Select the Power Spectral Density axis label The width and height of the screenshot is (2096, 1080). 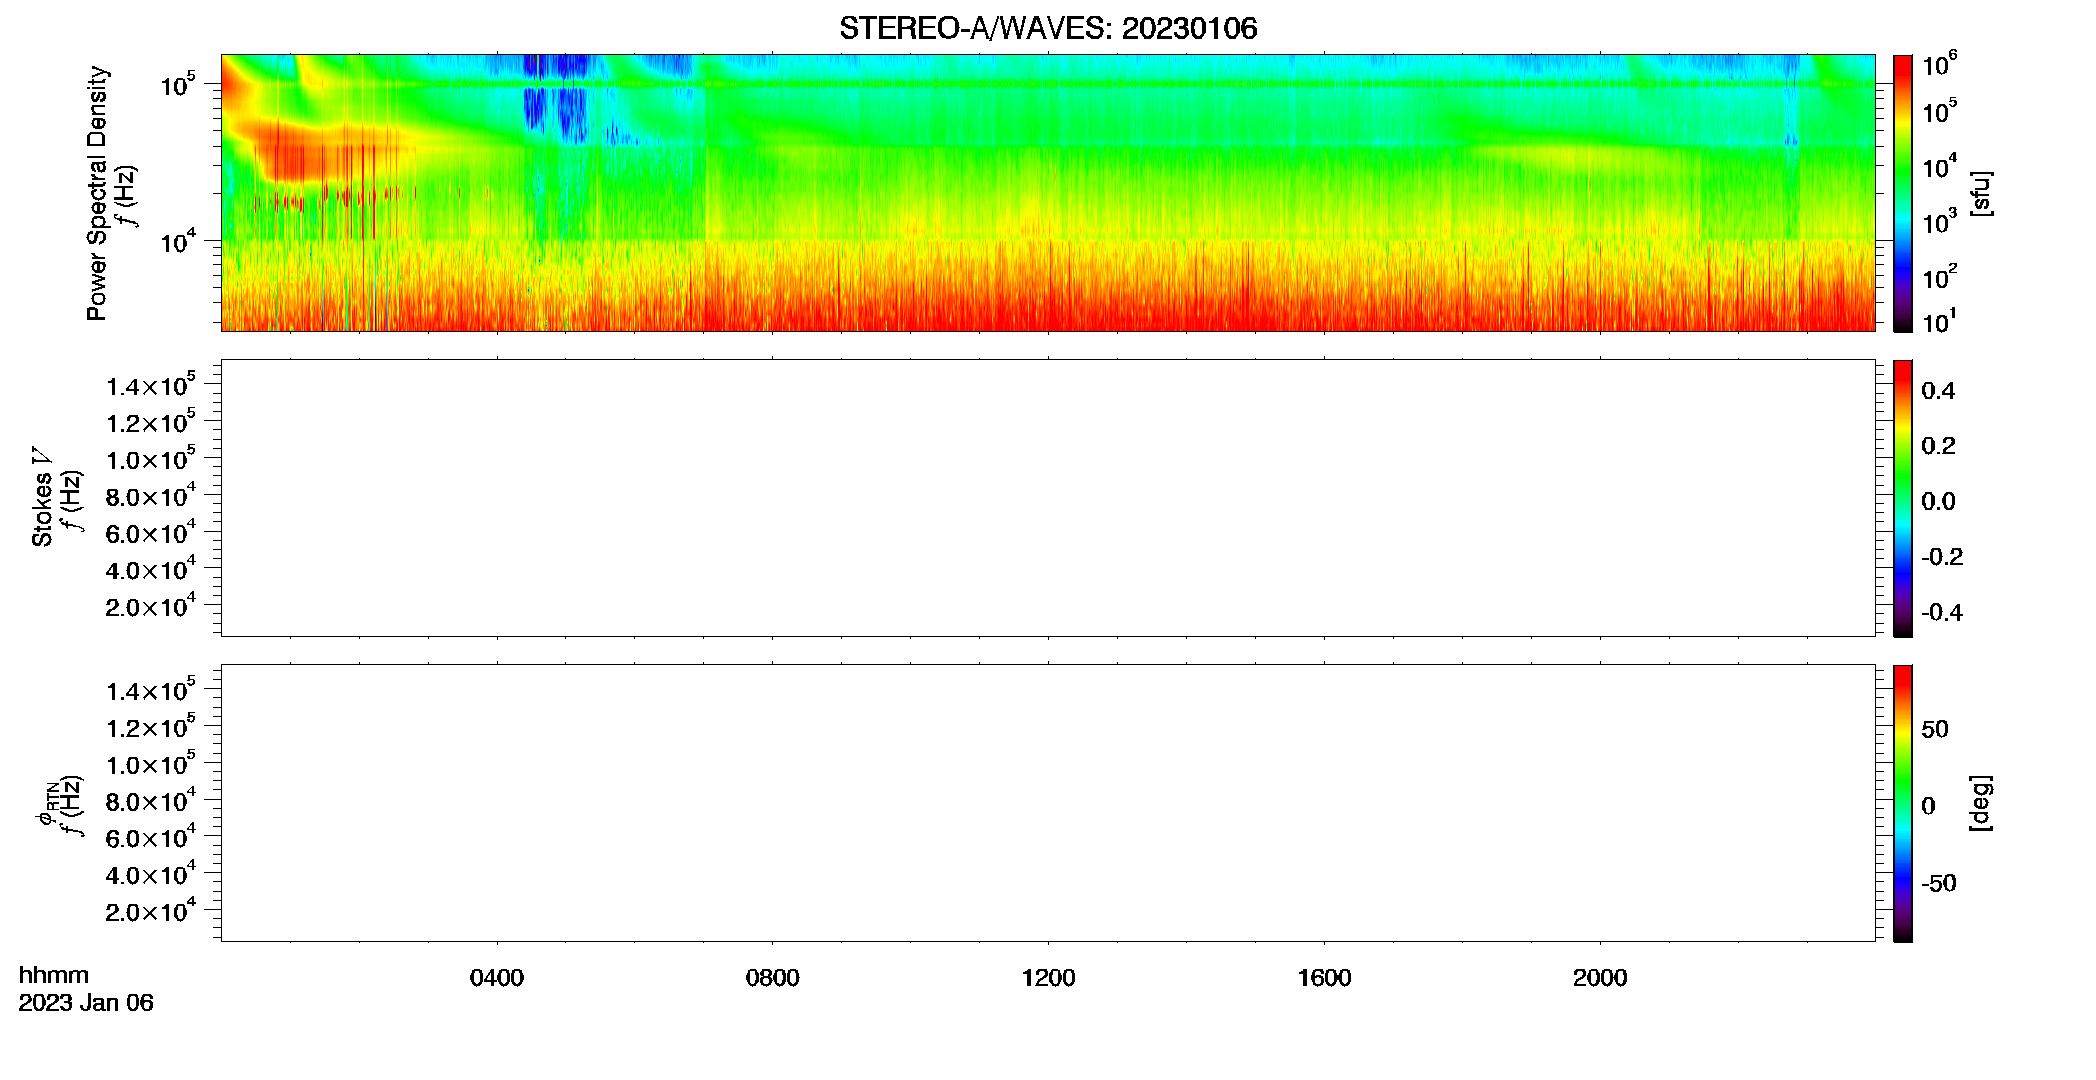coord(97,193)
